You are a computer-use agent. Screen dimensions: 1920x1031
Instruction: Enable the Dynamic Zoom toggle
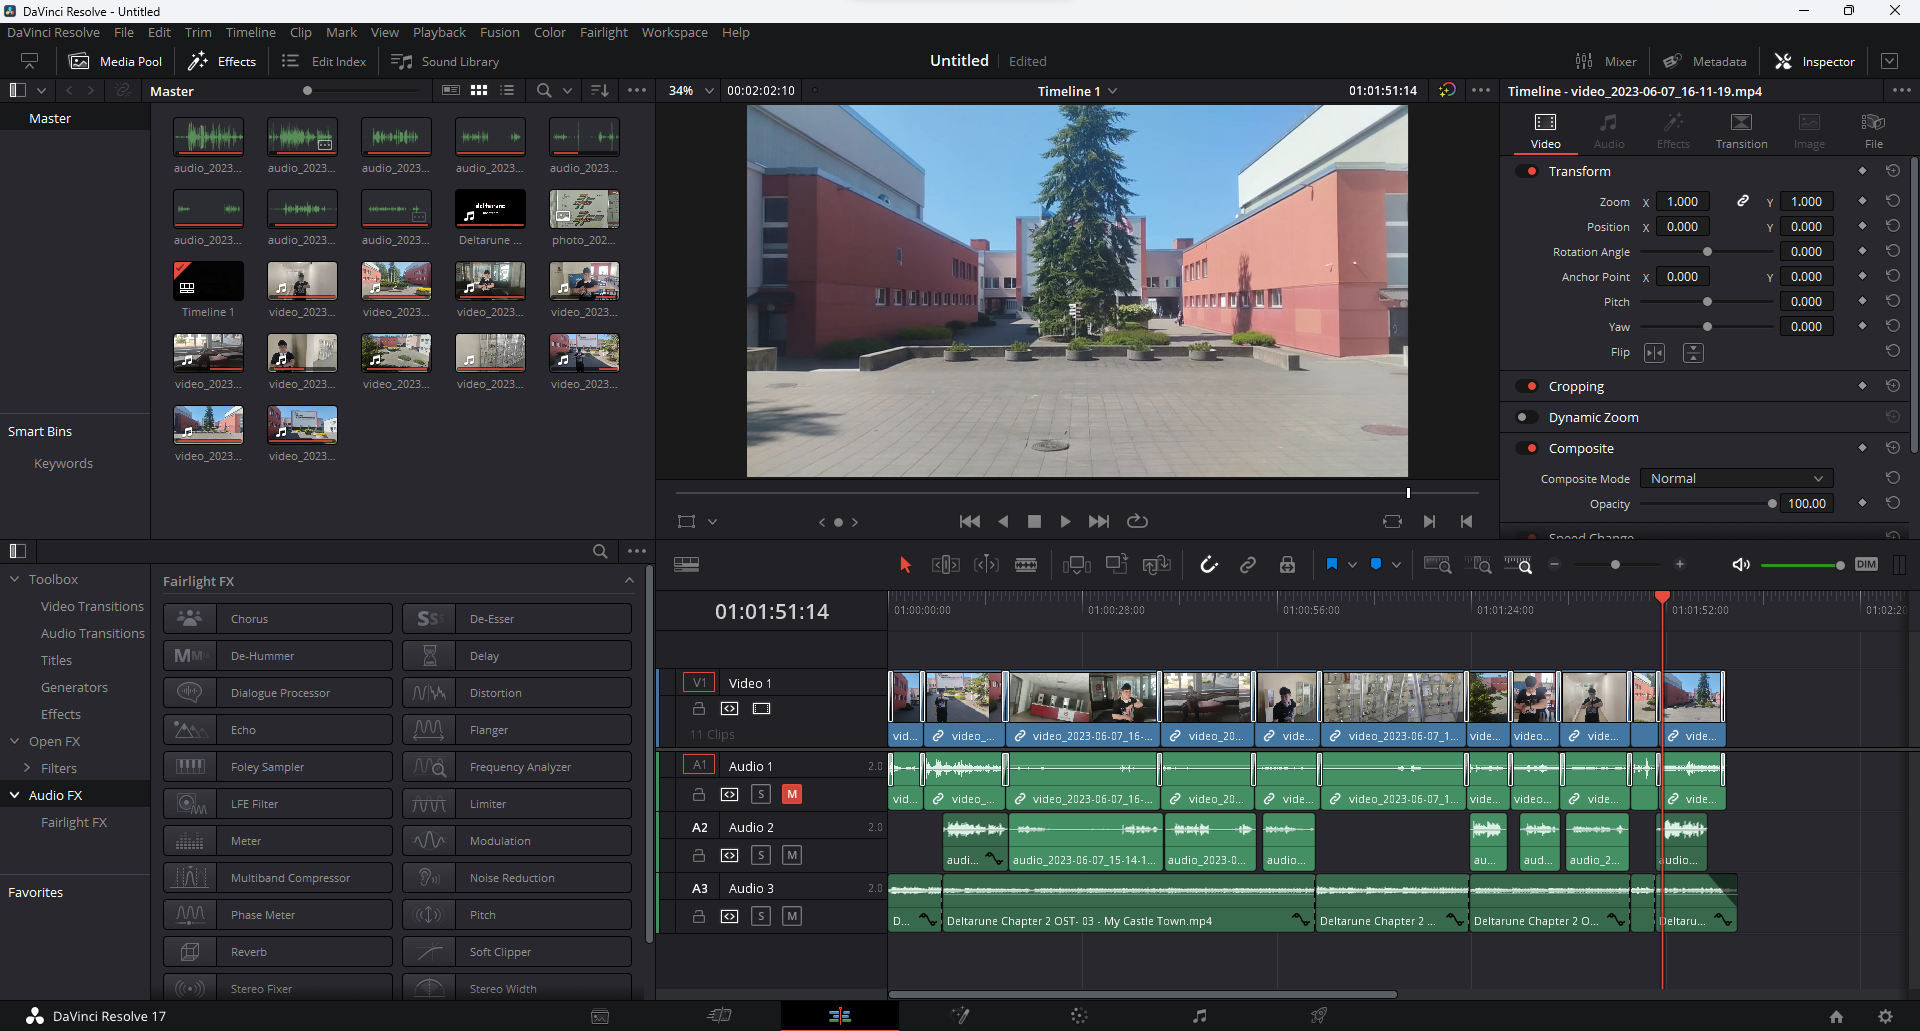tap(1527, 417)
